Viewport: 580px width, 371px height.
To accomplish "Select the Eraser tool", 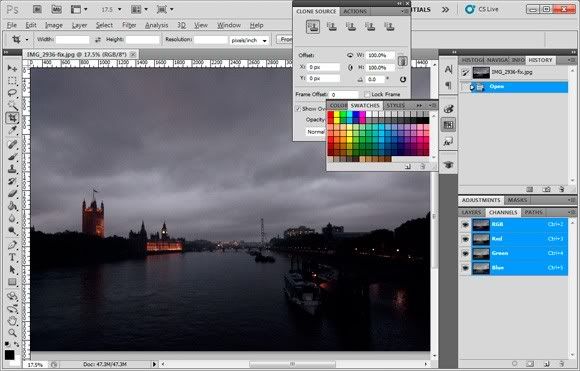I will pyautogui.click(x=12, y=193).
